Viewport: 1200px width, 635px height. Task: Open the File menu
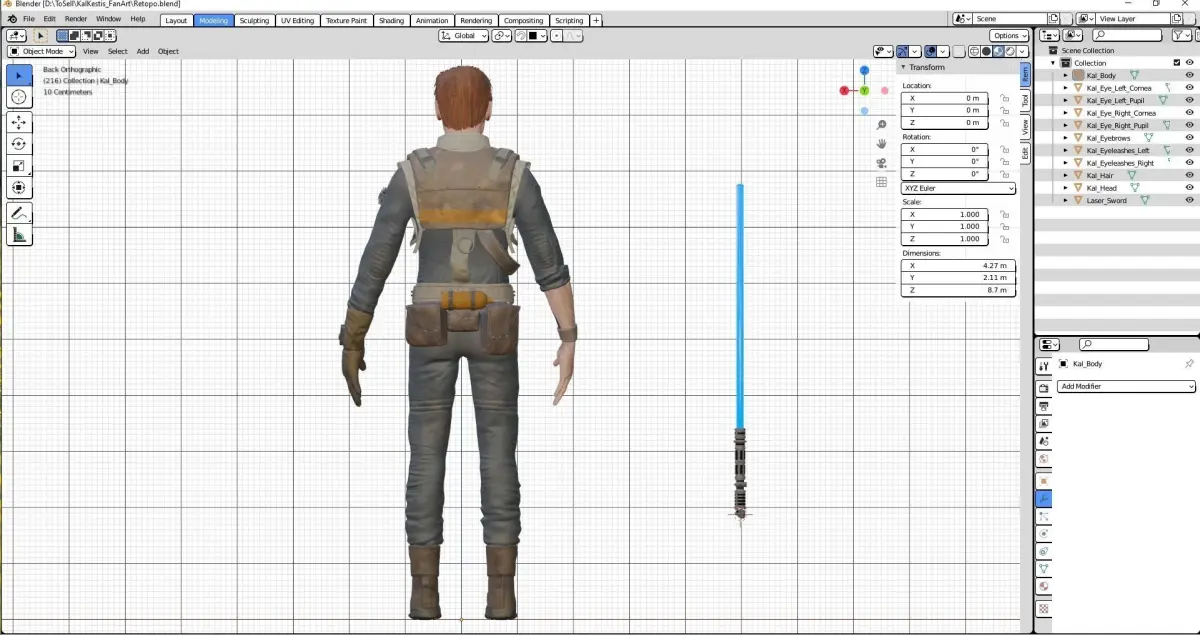pyautogui.click(x=27, y=19)
